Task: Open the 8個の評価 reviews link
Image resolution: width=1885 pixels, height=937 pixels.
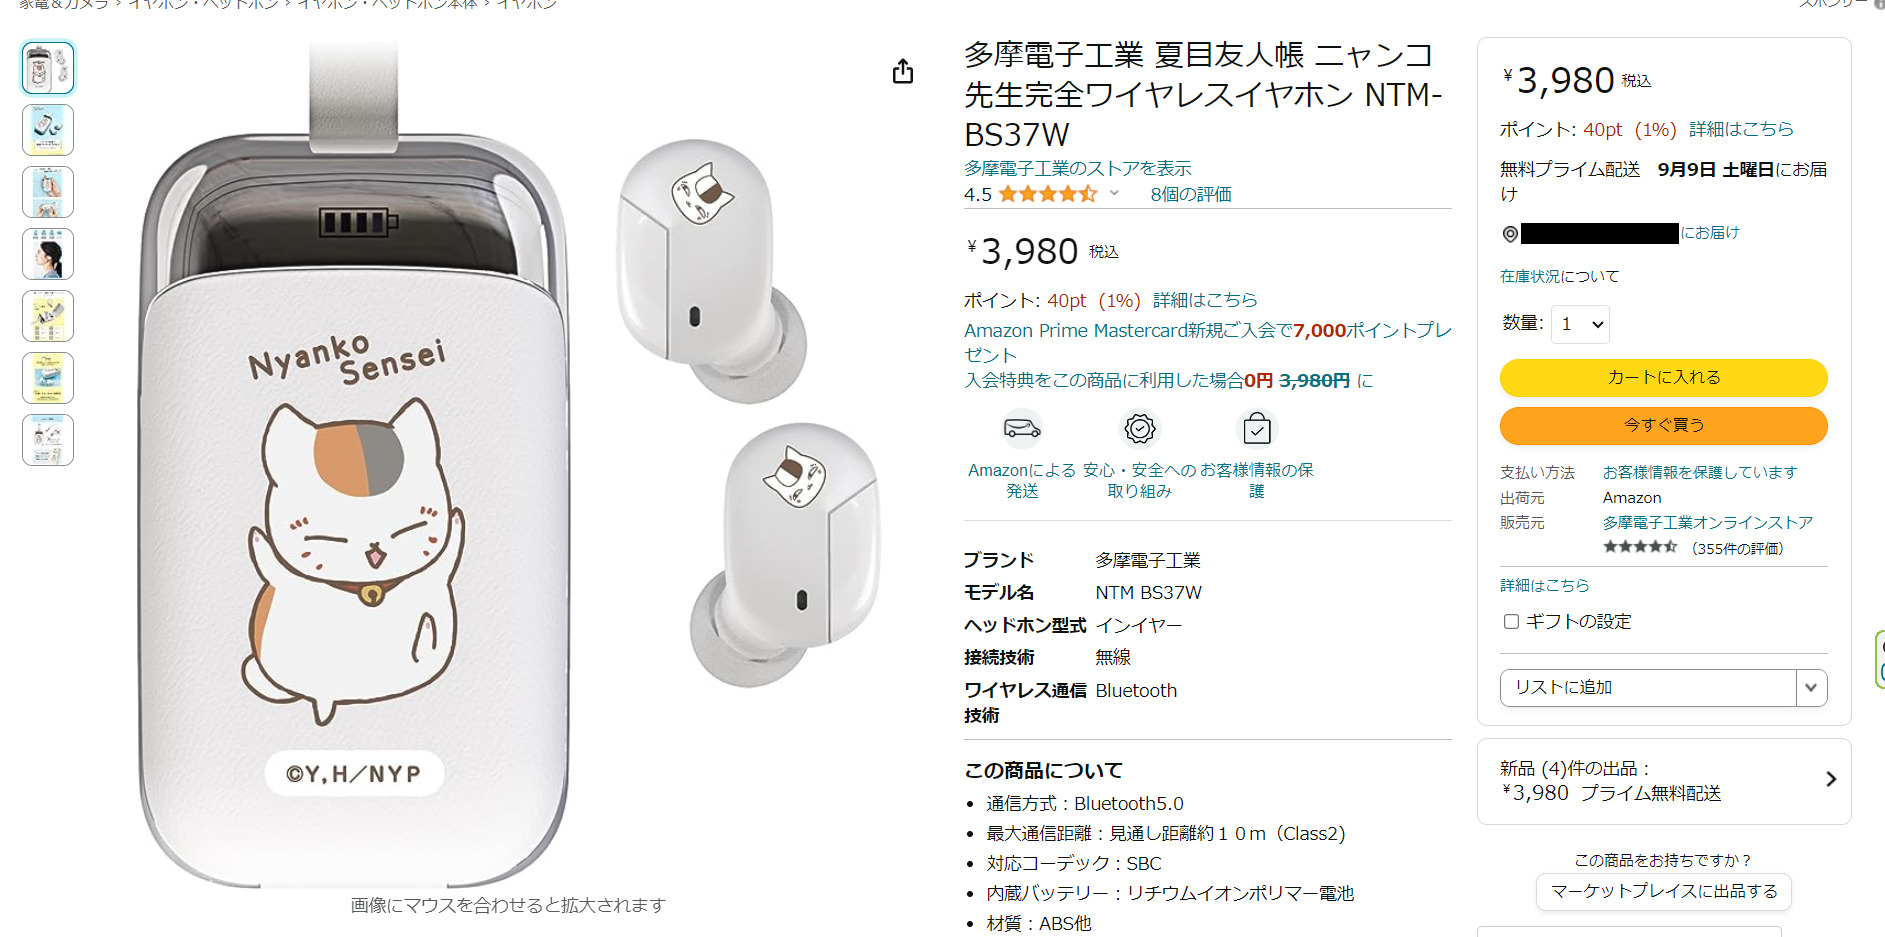Action: [x=1190, y=194]
